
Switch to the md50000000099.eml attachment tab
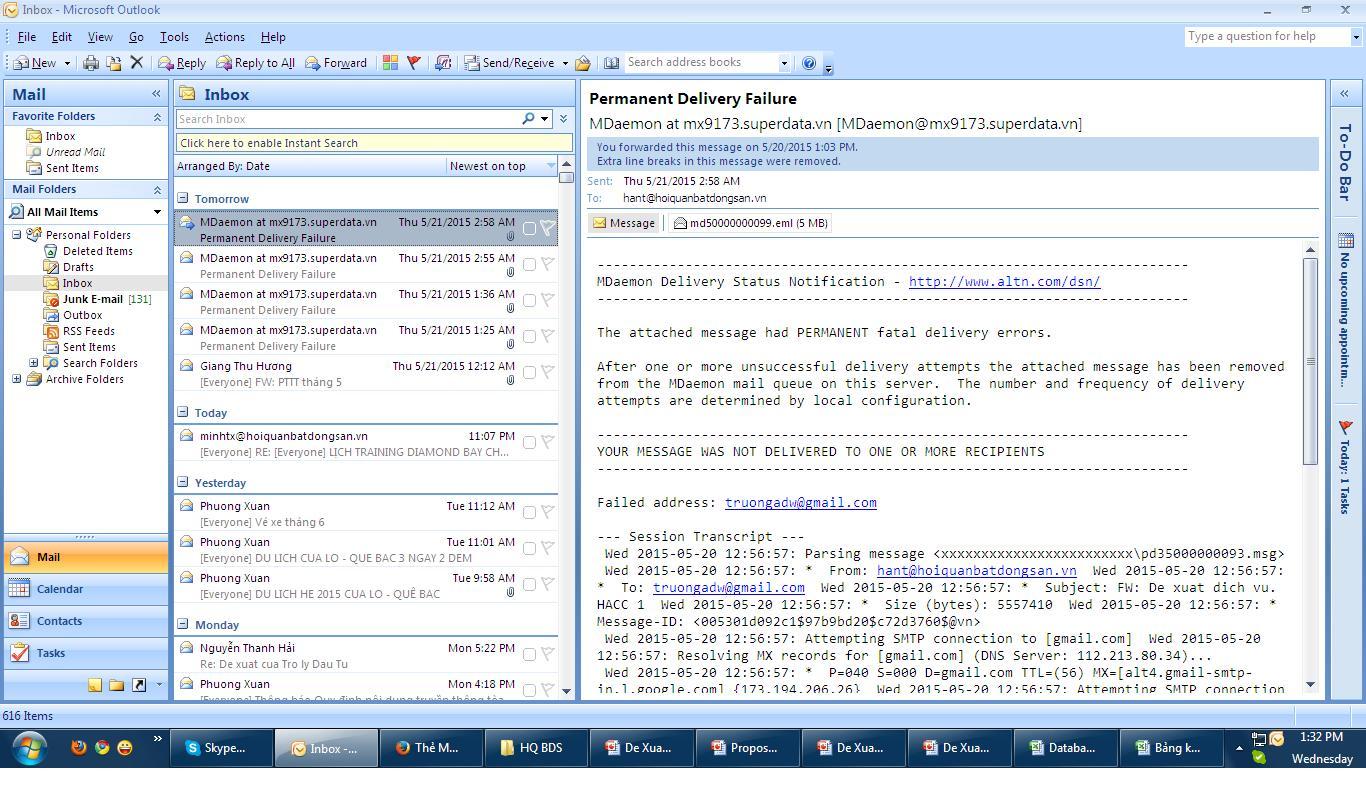(x=750, y=223)
